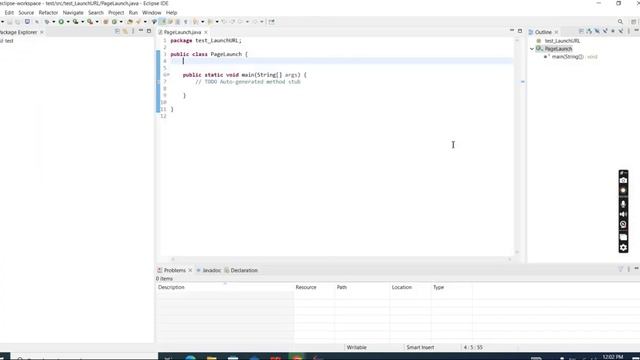Select the PageLaunch.java editor tab
Image resolution: width=640 pixels, height=360 pixels.
(x=182, y=32)
